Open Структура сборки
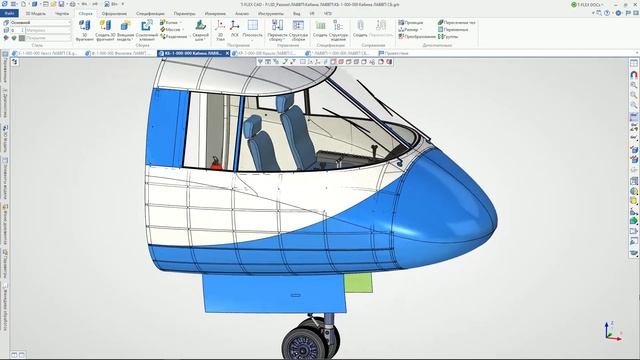 298,30
